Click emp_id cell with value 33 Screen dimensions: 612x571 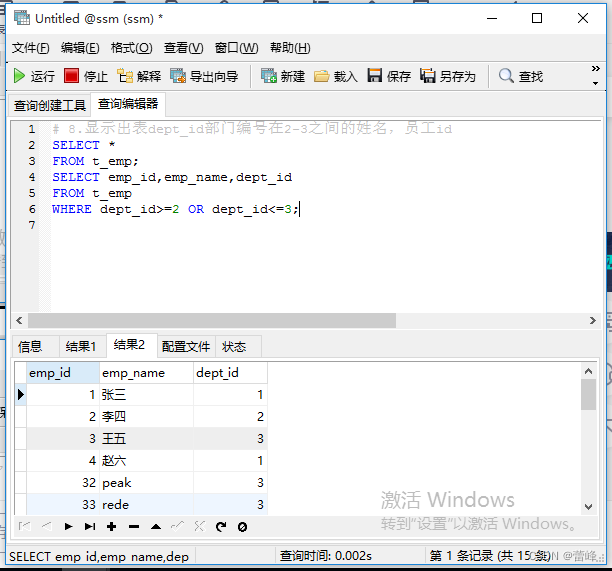click(63, 505)
